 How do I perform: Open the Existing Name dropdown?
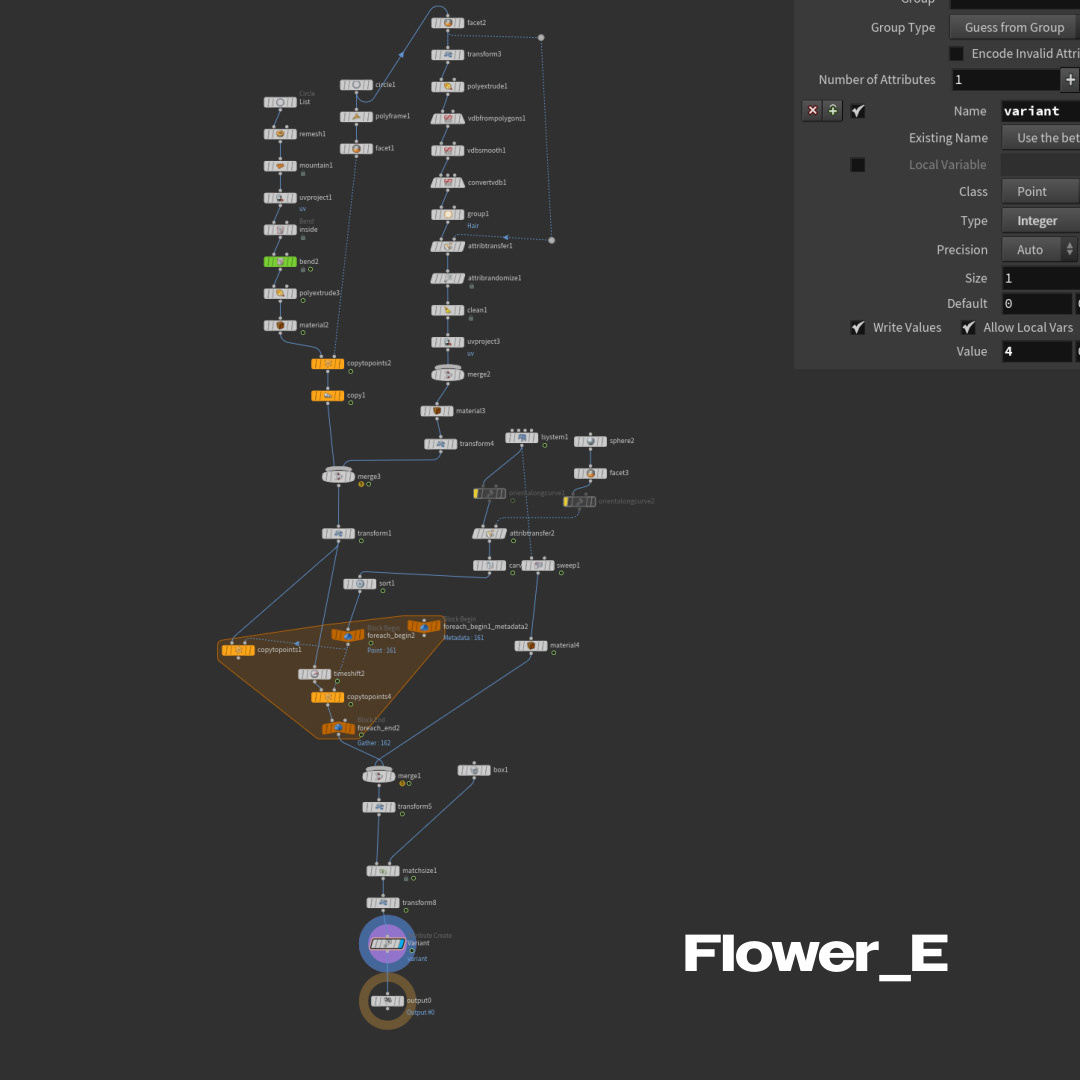point(1041,138)
